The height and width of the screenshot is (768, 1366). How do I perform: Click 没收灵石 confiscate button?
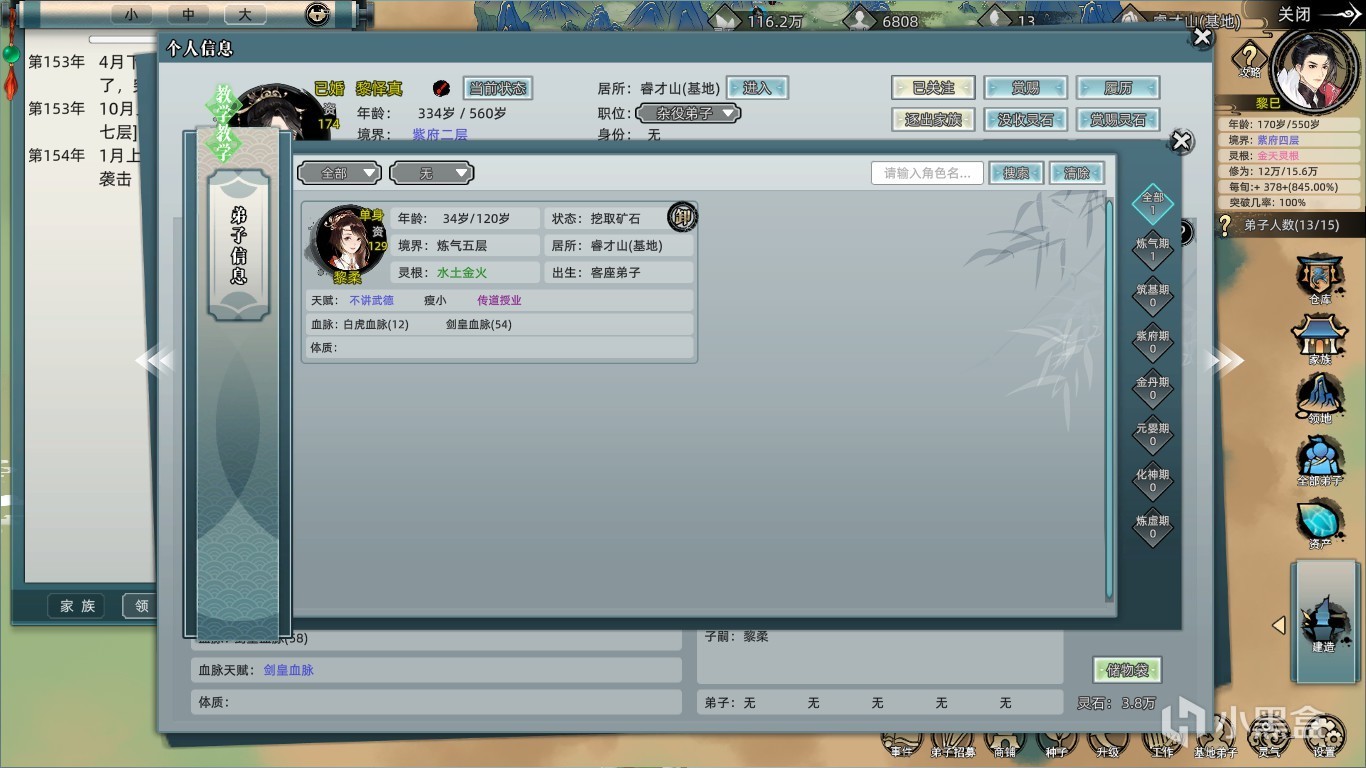[x=1025, y=120]
